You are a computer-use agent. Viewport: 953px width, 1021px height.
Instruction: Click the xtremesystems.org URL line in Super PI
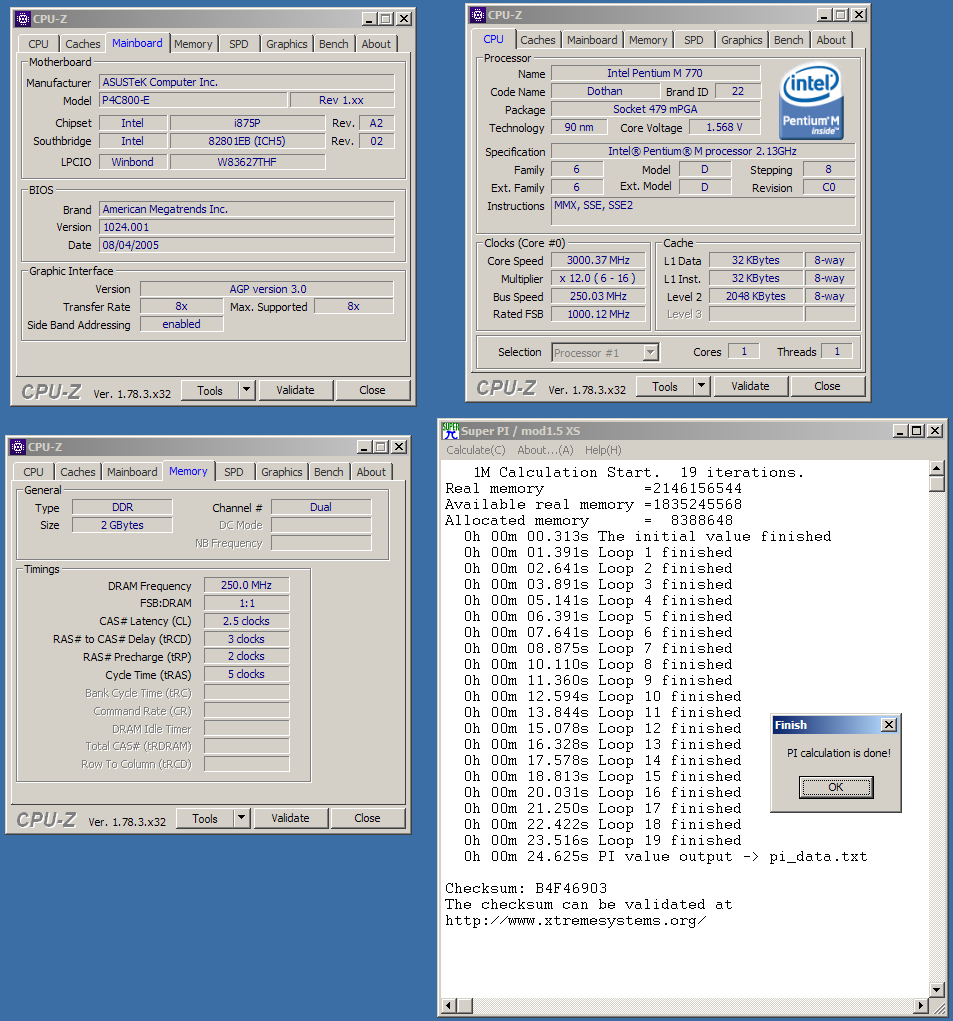coord(575,921)
